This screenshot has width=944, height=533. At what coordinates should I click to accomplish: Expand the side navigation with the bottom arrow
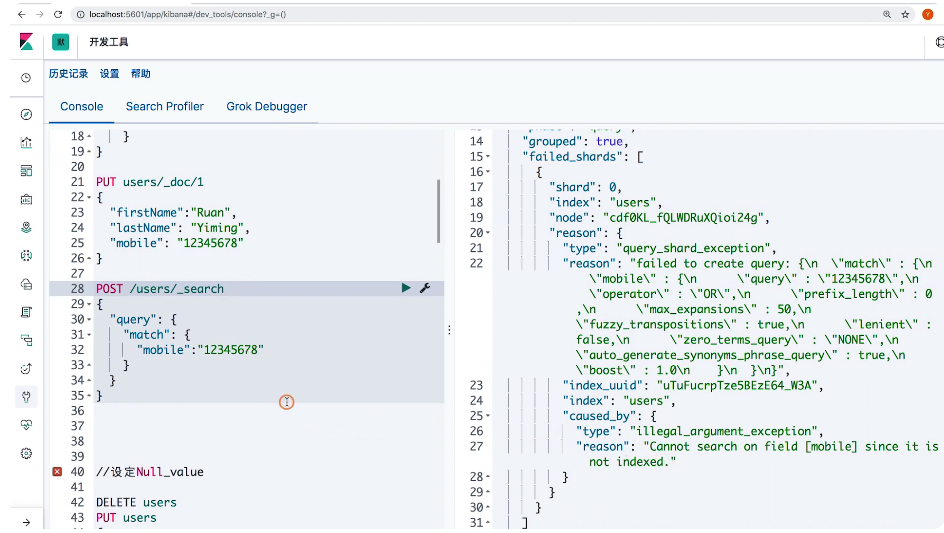click(26, 522)
